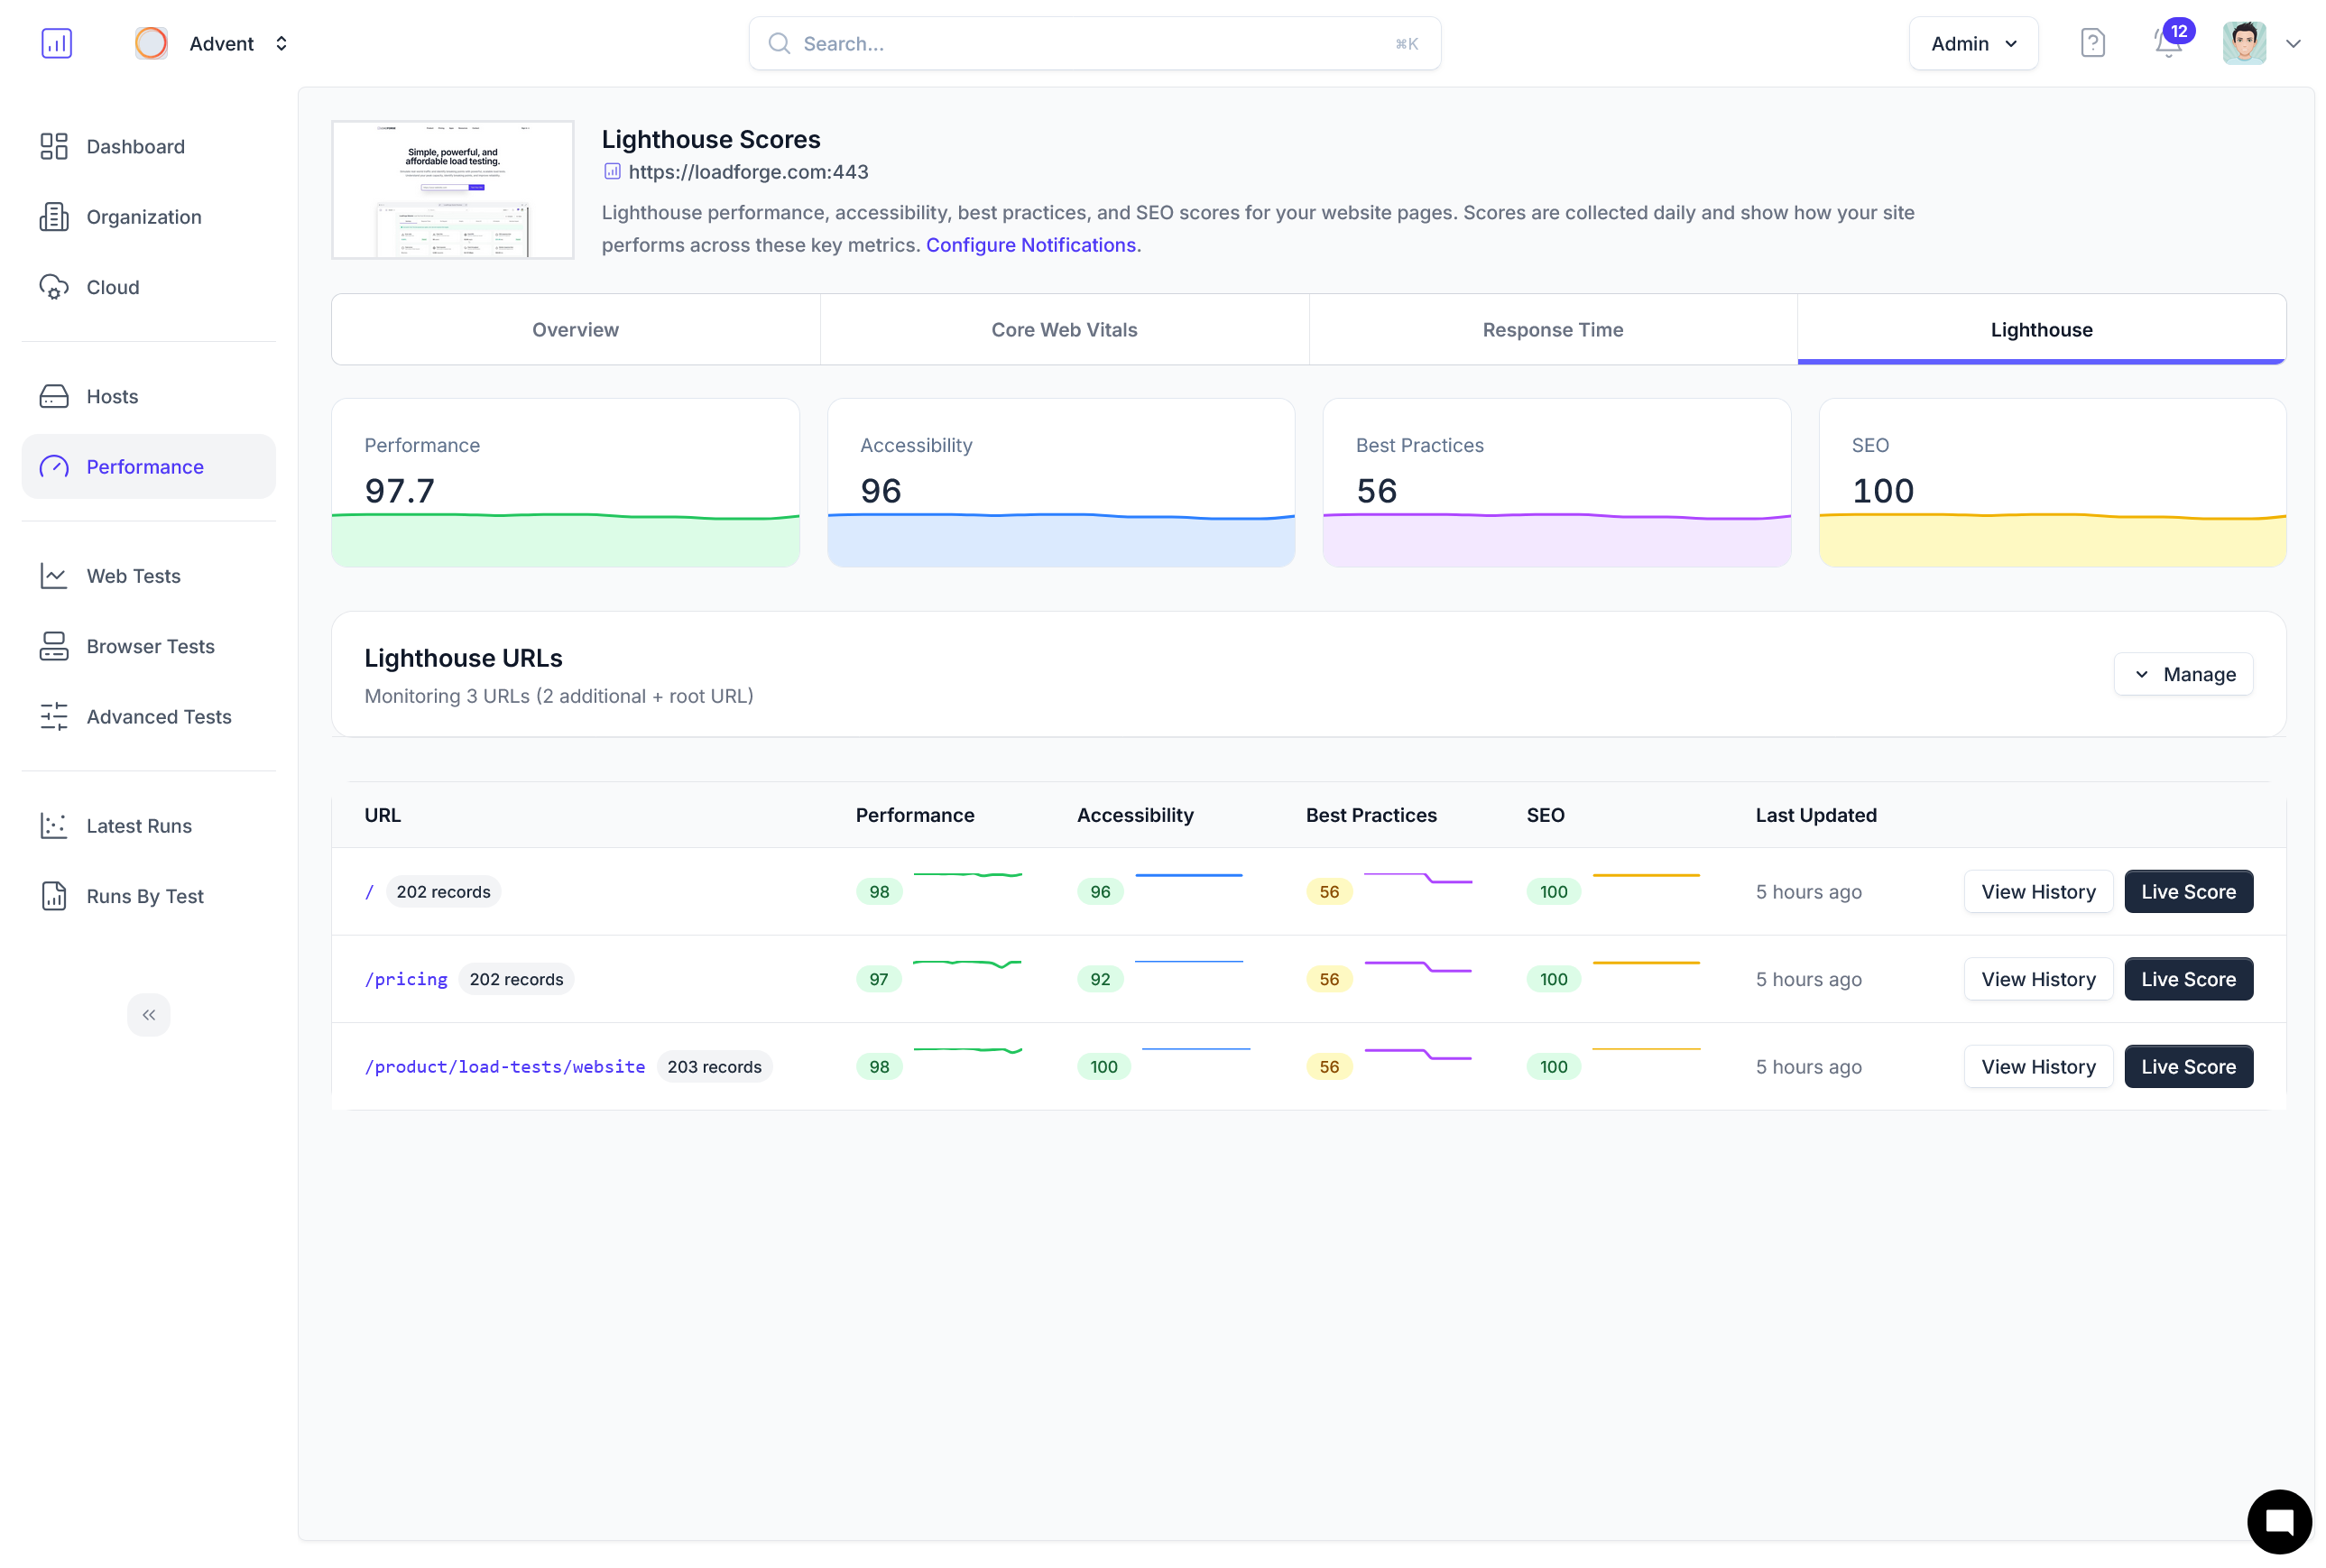Open the Admin role dropdown
Screen dimensions: 2326x1568
click(1972, 43)
